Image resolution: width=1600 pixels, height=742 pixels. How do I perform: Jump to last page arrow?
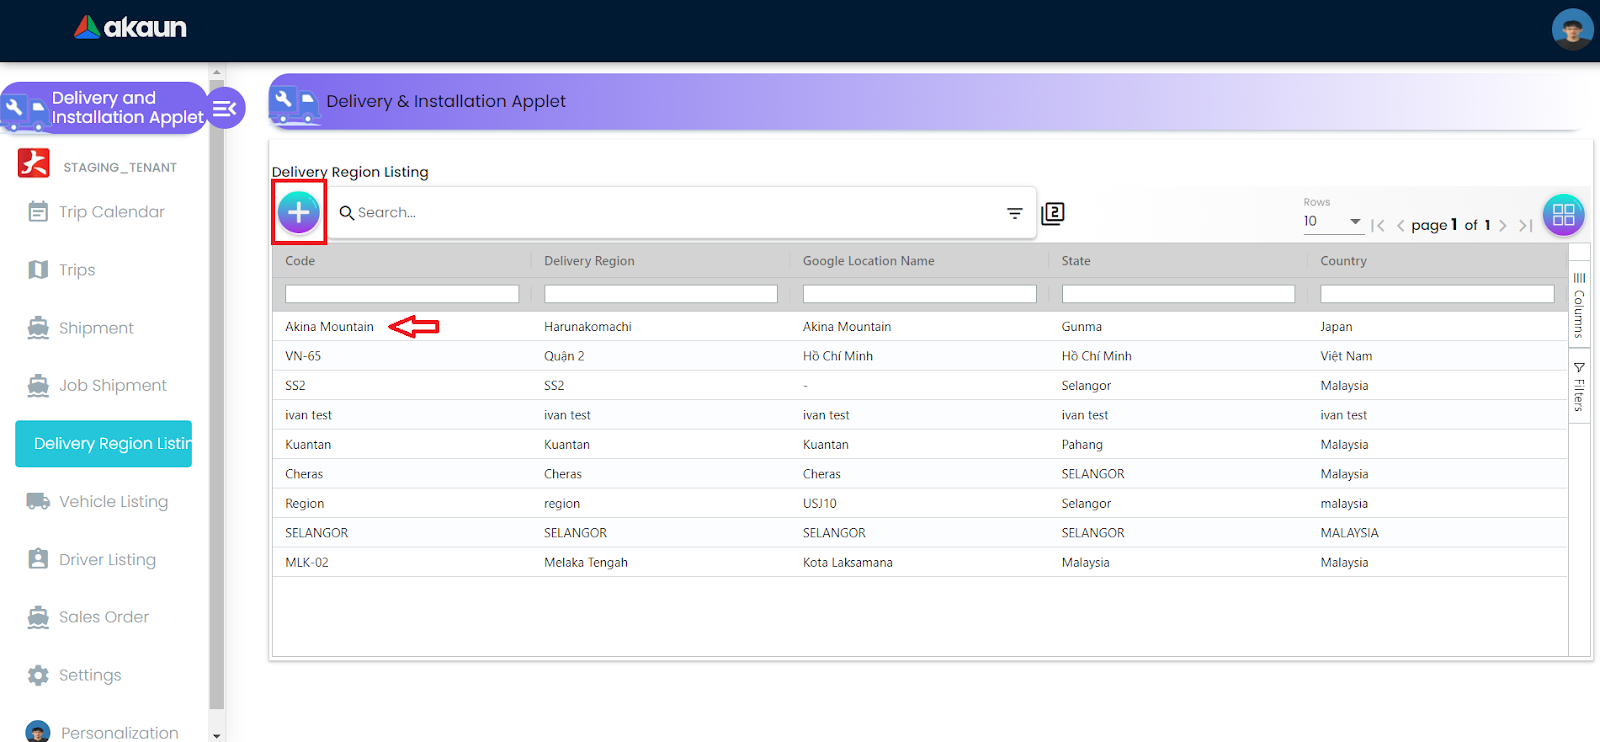coord(1525,226)
